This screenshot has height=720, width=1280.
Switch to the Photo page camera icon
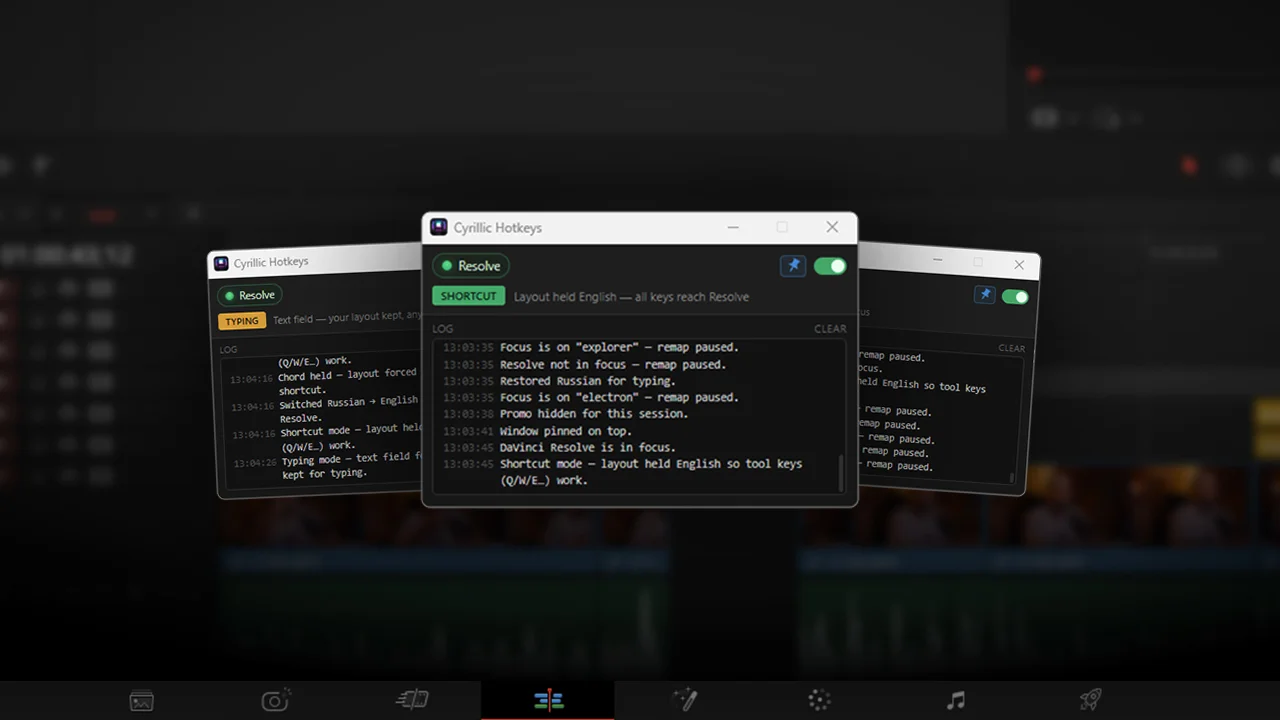click(x=275, y=700)
